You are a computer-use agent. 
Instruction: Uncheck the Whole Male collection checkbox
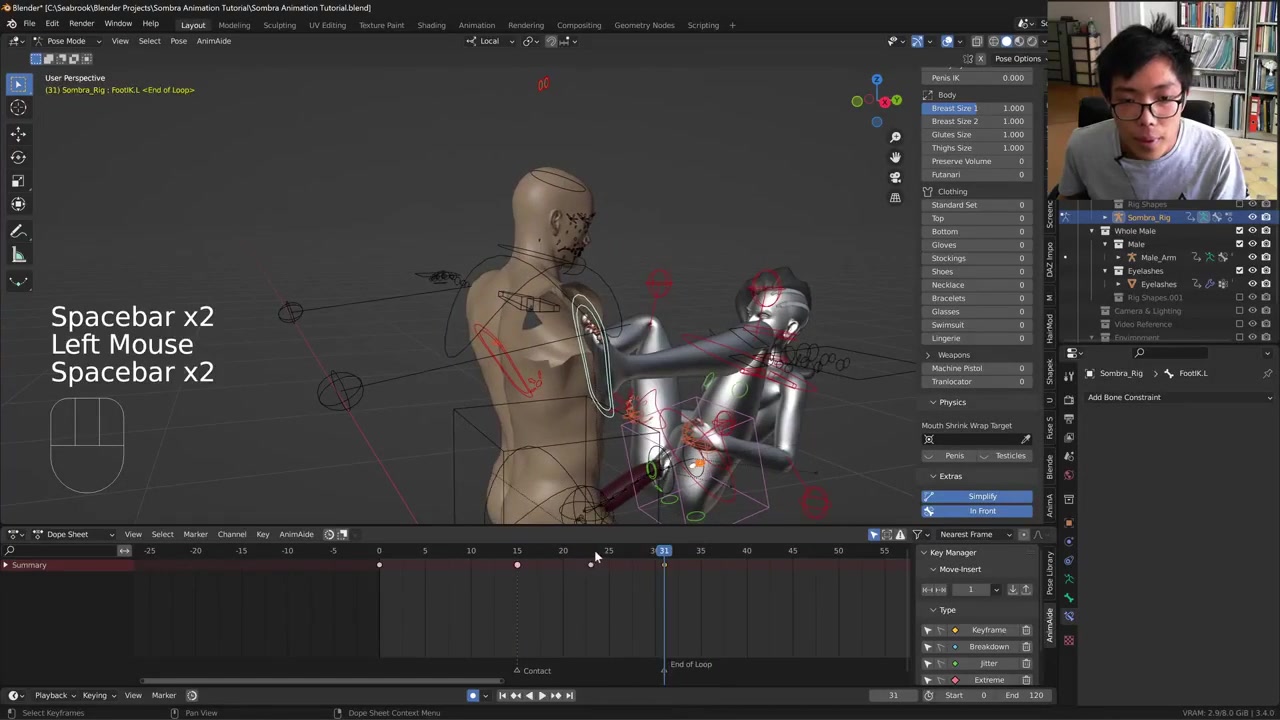click(1240, 231)
